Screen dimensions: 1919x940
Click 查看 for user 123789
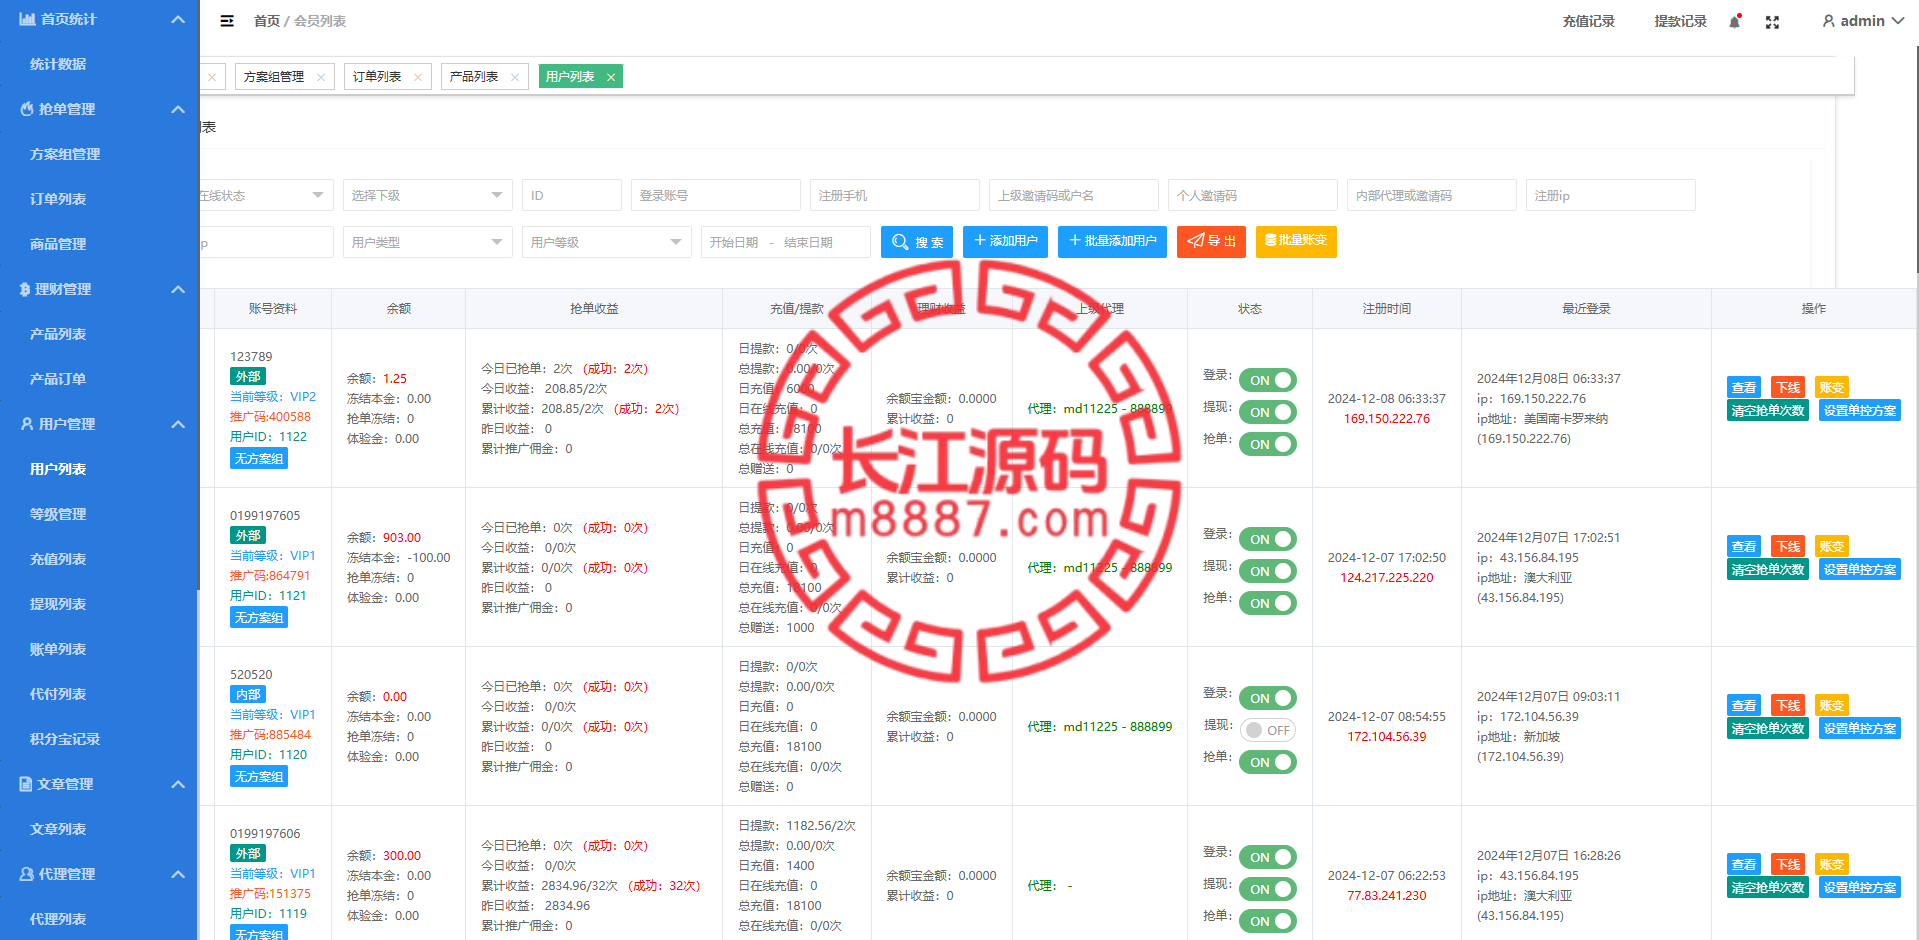(x=1744, y=387)
